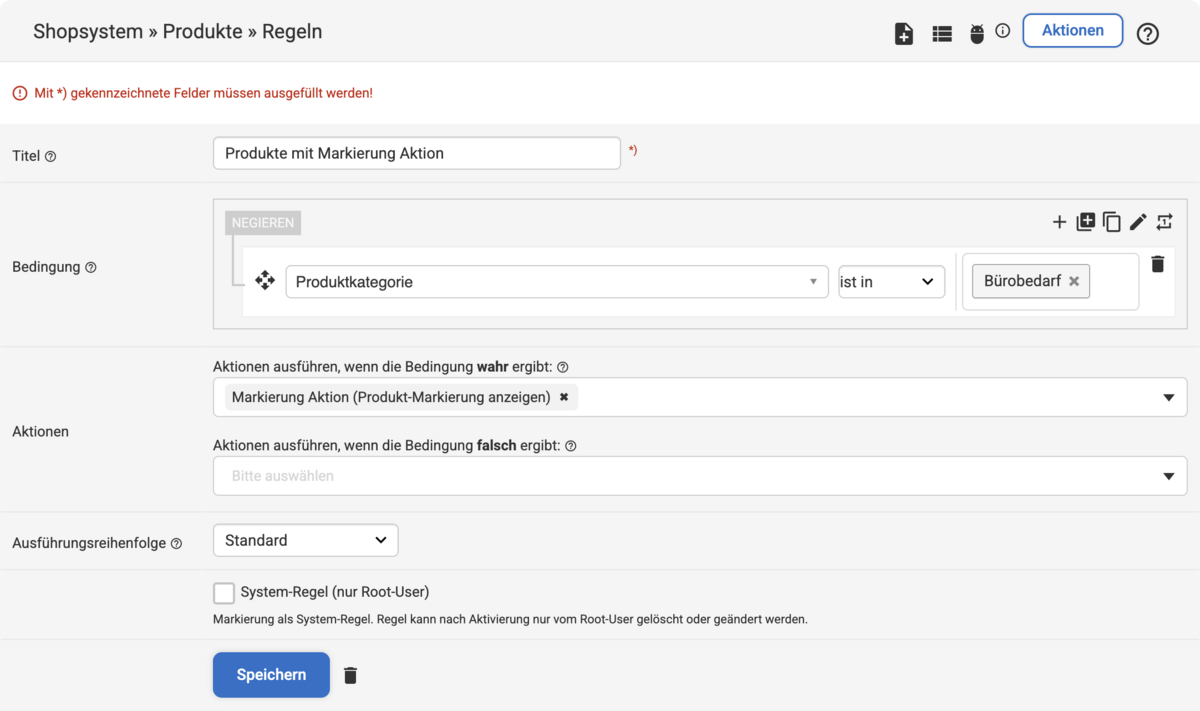Add a condition with the plus icon
Viewport: 1200px width, 711px height.
click(1059, 222)
